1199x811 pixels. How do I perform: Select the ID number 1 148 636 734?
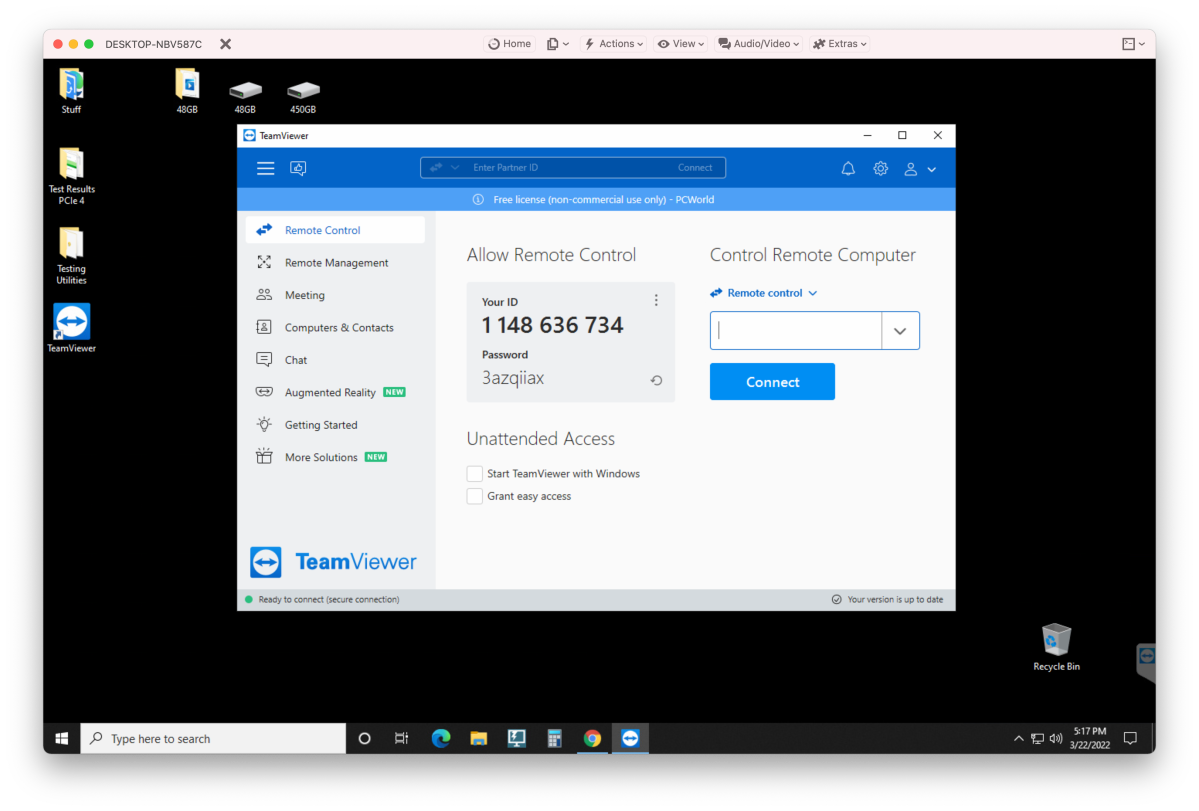552,326
